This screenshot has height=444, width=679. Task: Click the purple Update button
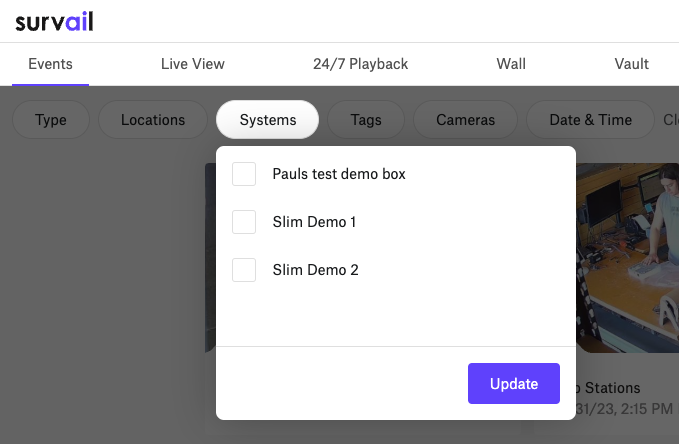[x=514, y=384]
